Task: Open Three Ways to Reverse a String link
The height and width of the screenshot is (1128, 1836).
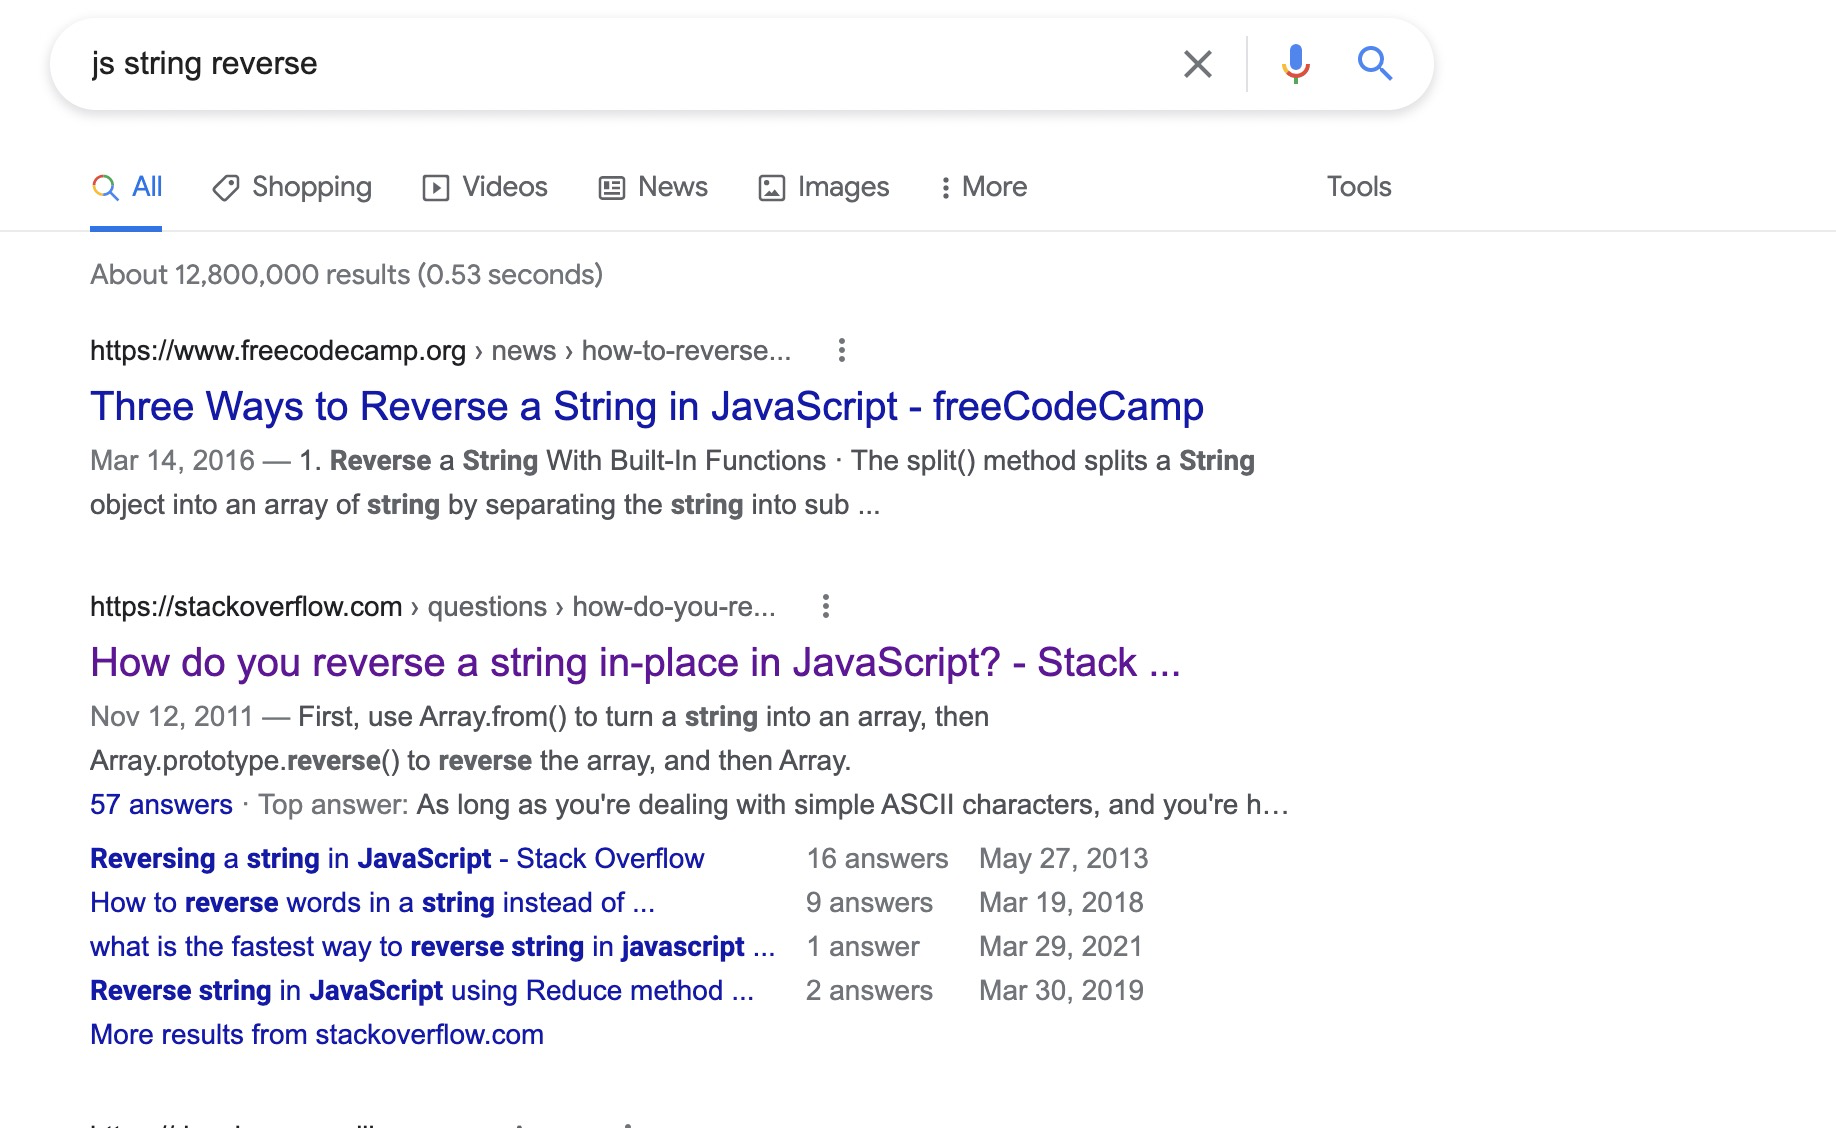Action: pos(646,407)
